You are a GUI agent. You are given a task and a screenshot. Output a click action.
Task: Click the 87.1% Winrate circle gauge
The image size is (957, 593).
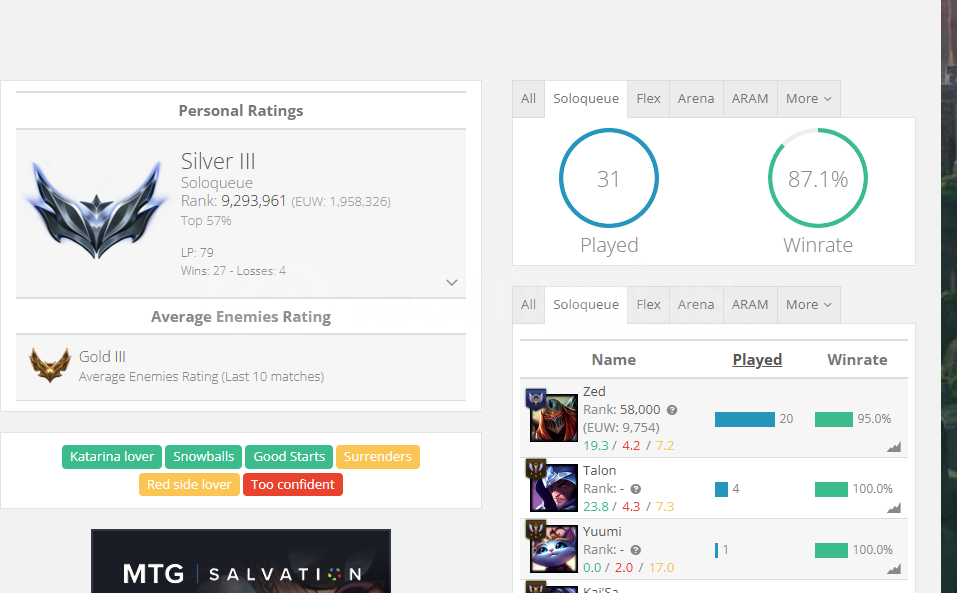[817, 178]
